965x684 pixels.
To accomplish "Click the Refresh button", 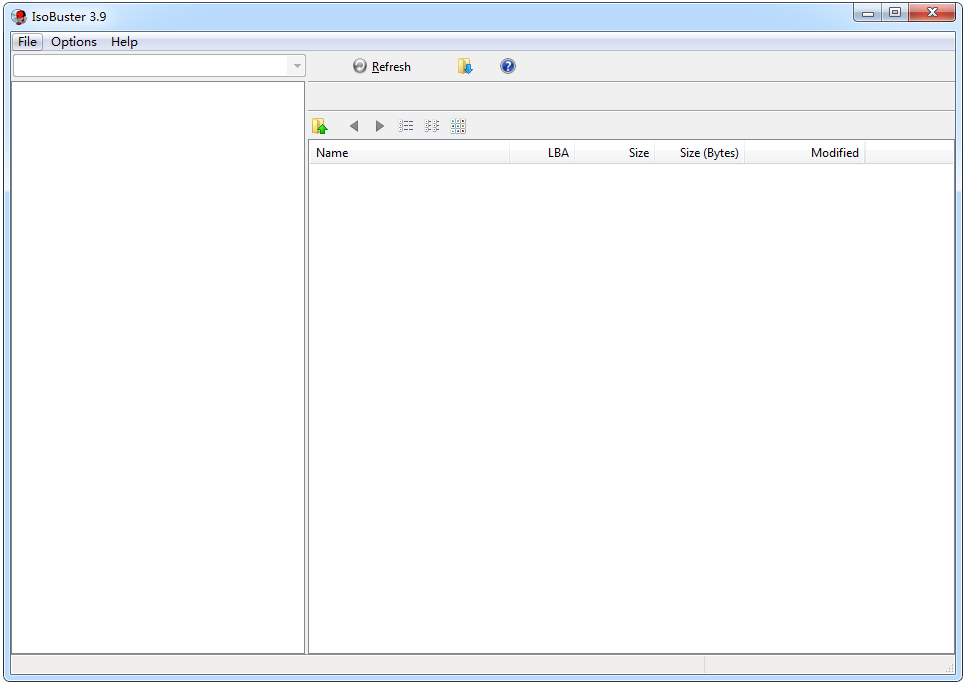I will [x=382, y=66].
